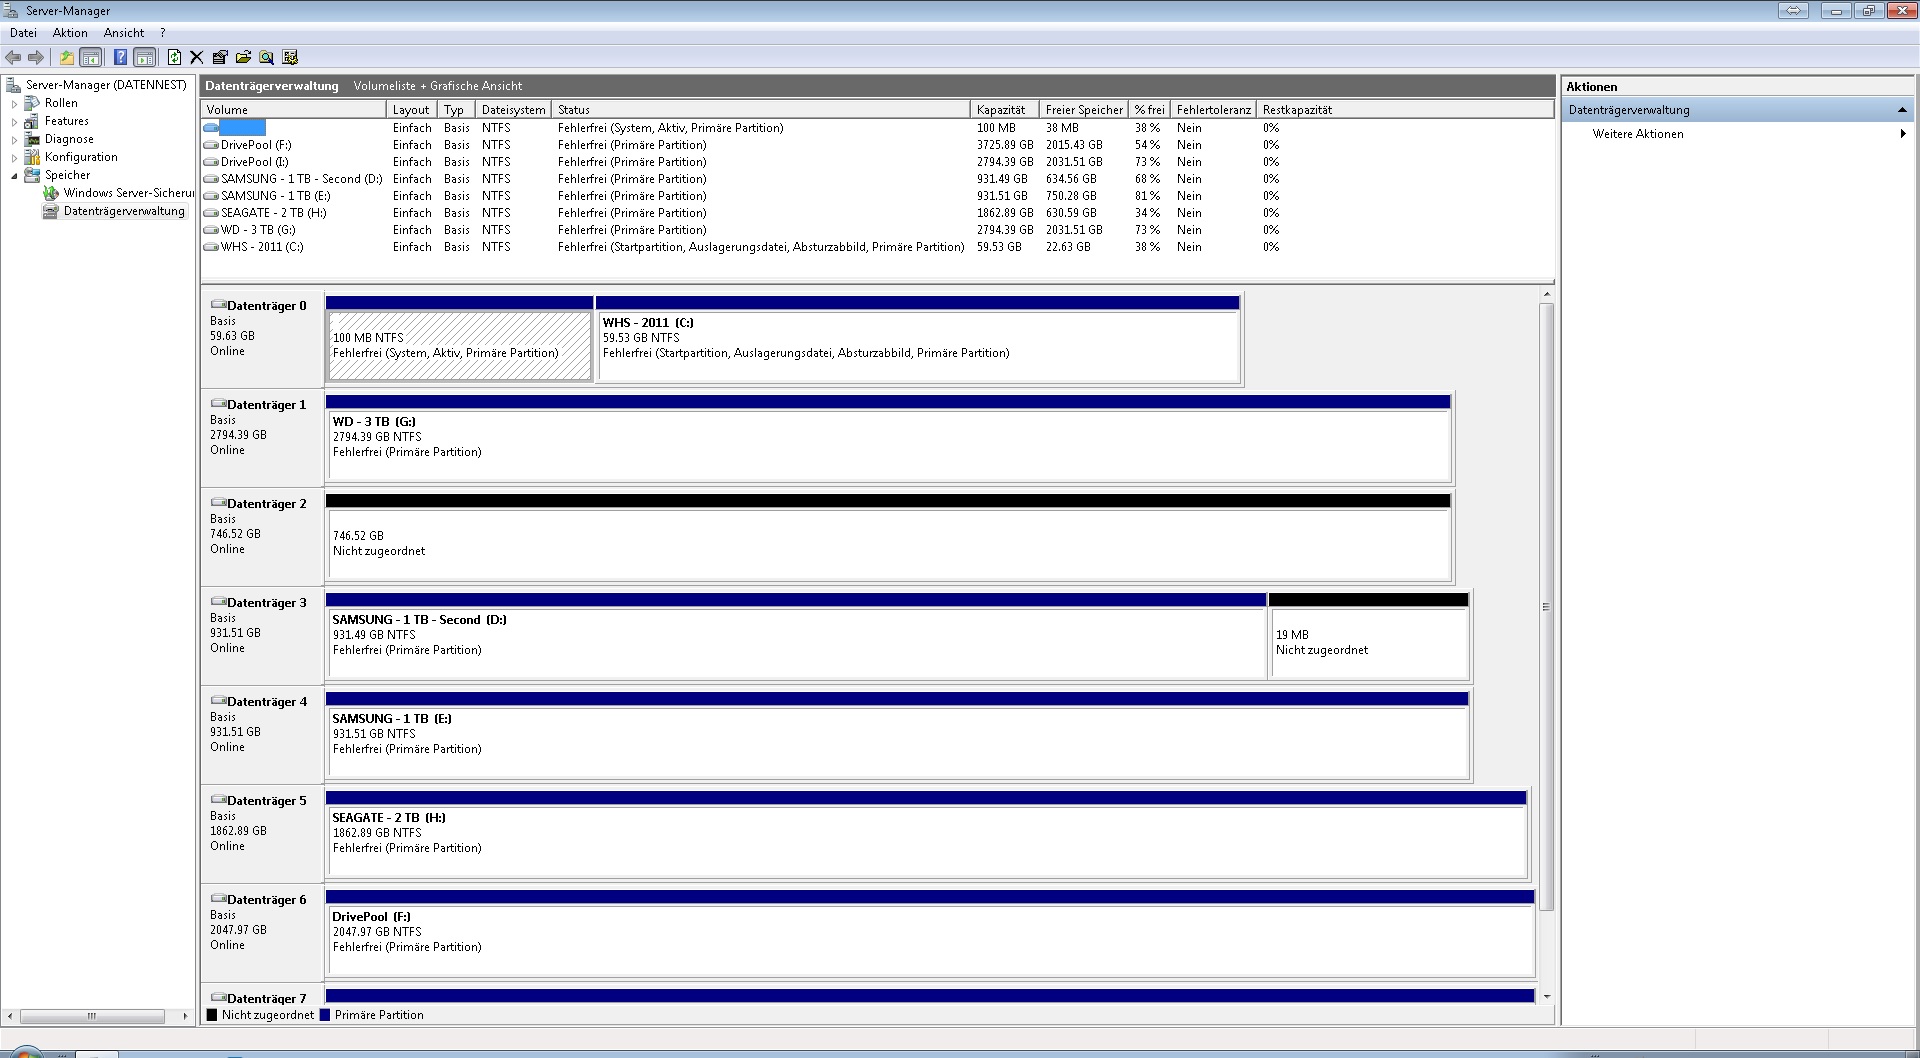The image size is (1920, 1058).
Task: Open the Ansicht menu
Action: point(124,33)
